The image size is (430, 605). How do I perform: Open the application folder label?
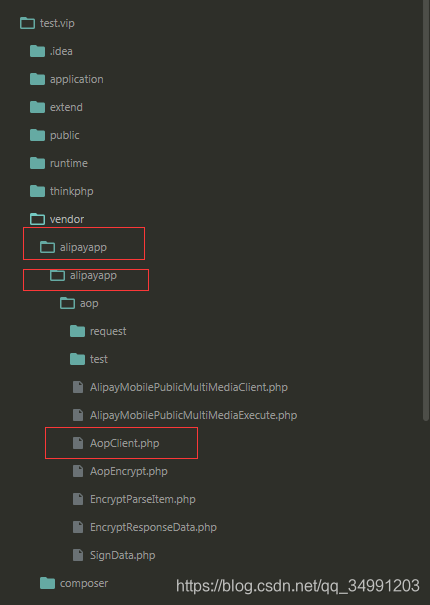pyautogui.click(x=76, y=79)
